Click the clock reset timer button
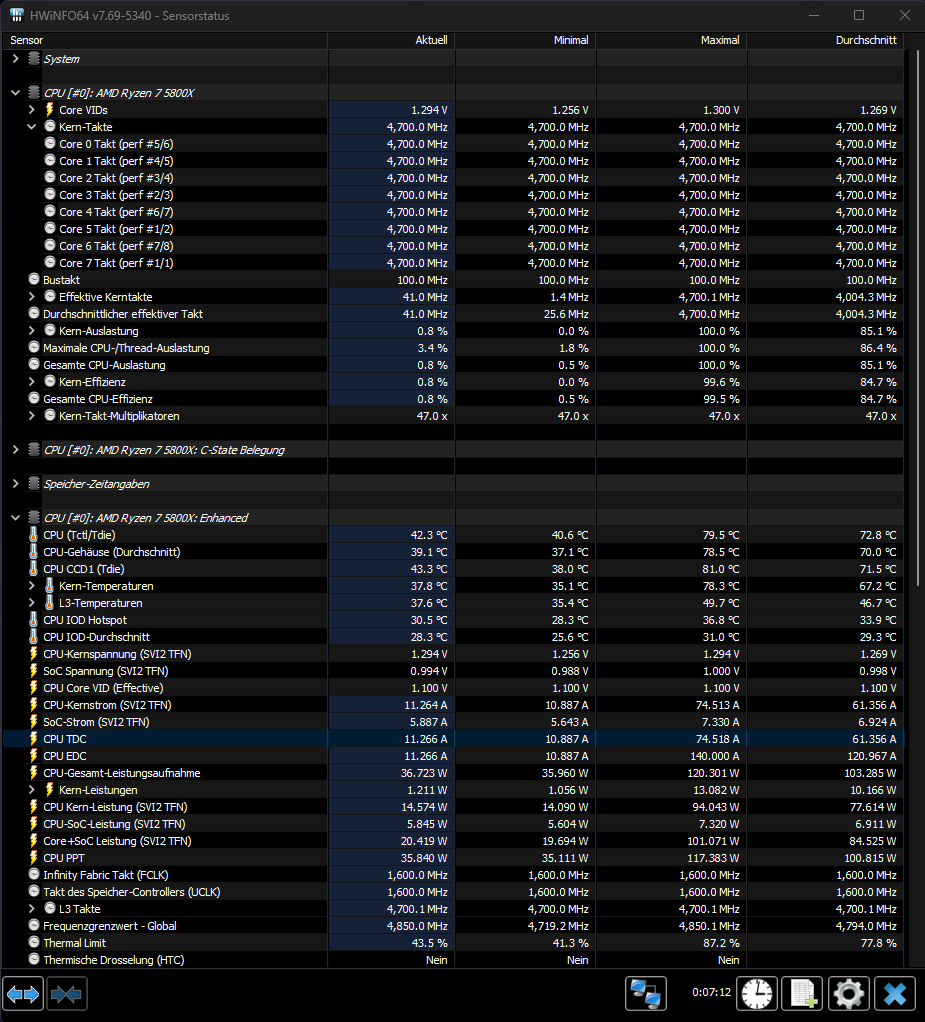 tap(757, 994)
